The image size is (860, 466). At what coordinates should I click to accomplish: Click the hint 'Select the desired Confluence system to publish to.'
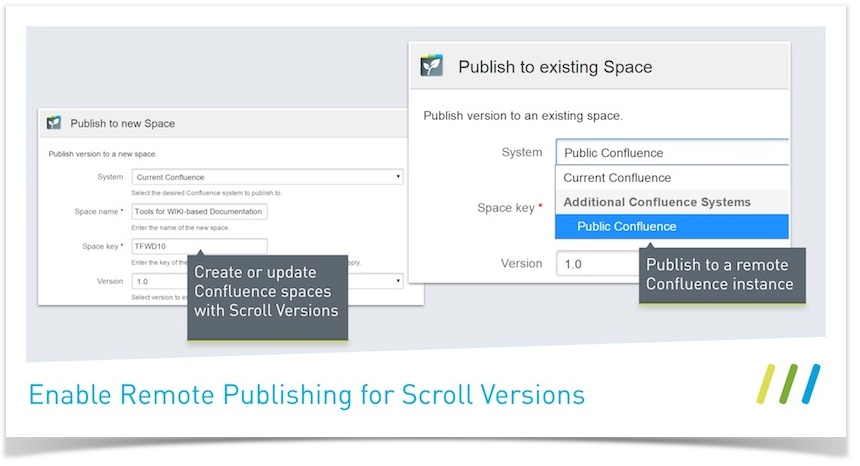click(x=206, y=193)
